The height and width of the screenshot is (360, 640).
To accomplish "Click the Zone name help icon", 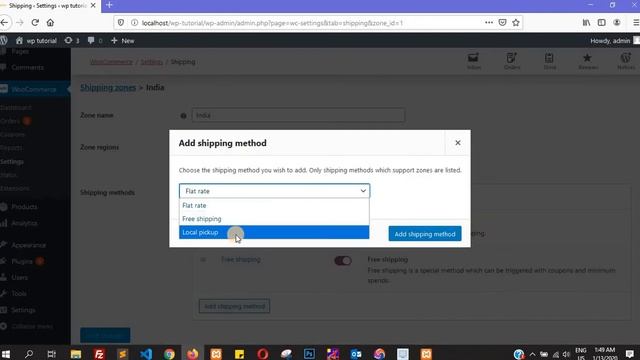I will pyautogui.click(x=183, y=116).
